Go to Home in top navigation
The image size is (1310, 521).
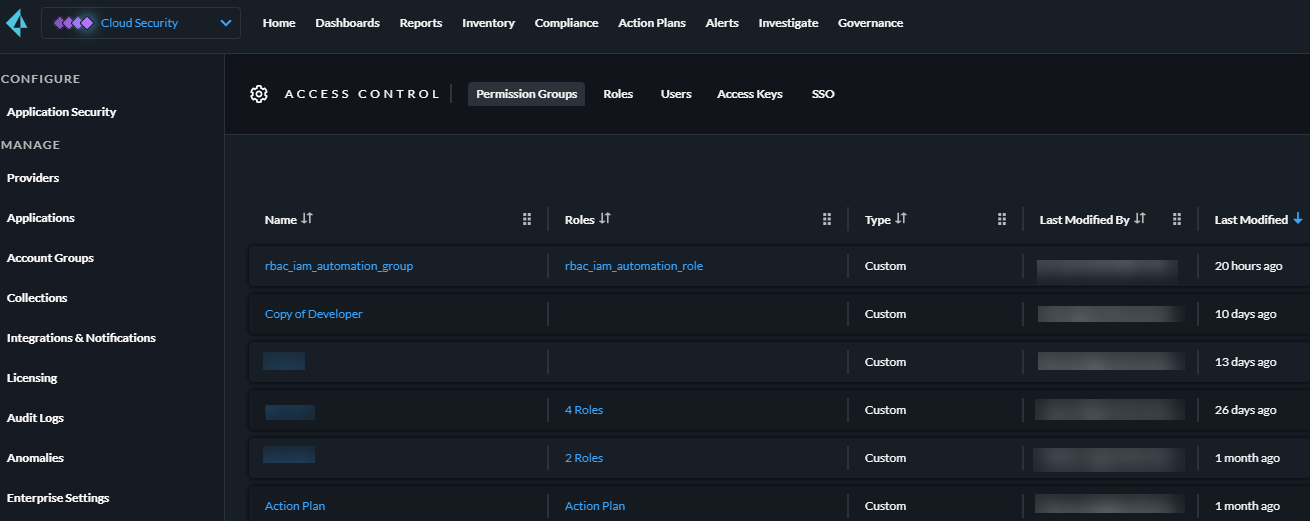click(x=279, y=23)
